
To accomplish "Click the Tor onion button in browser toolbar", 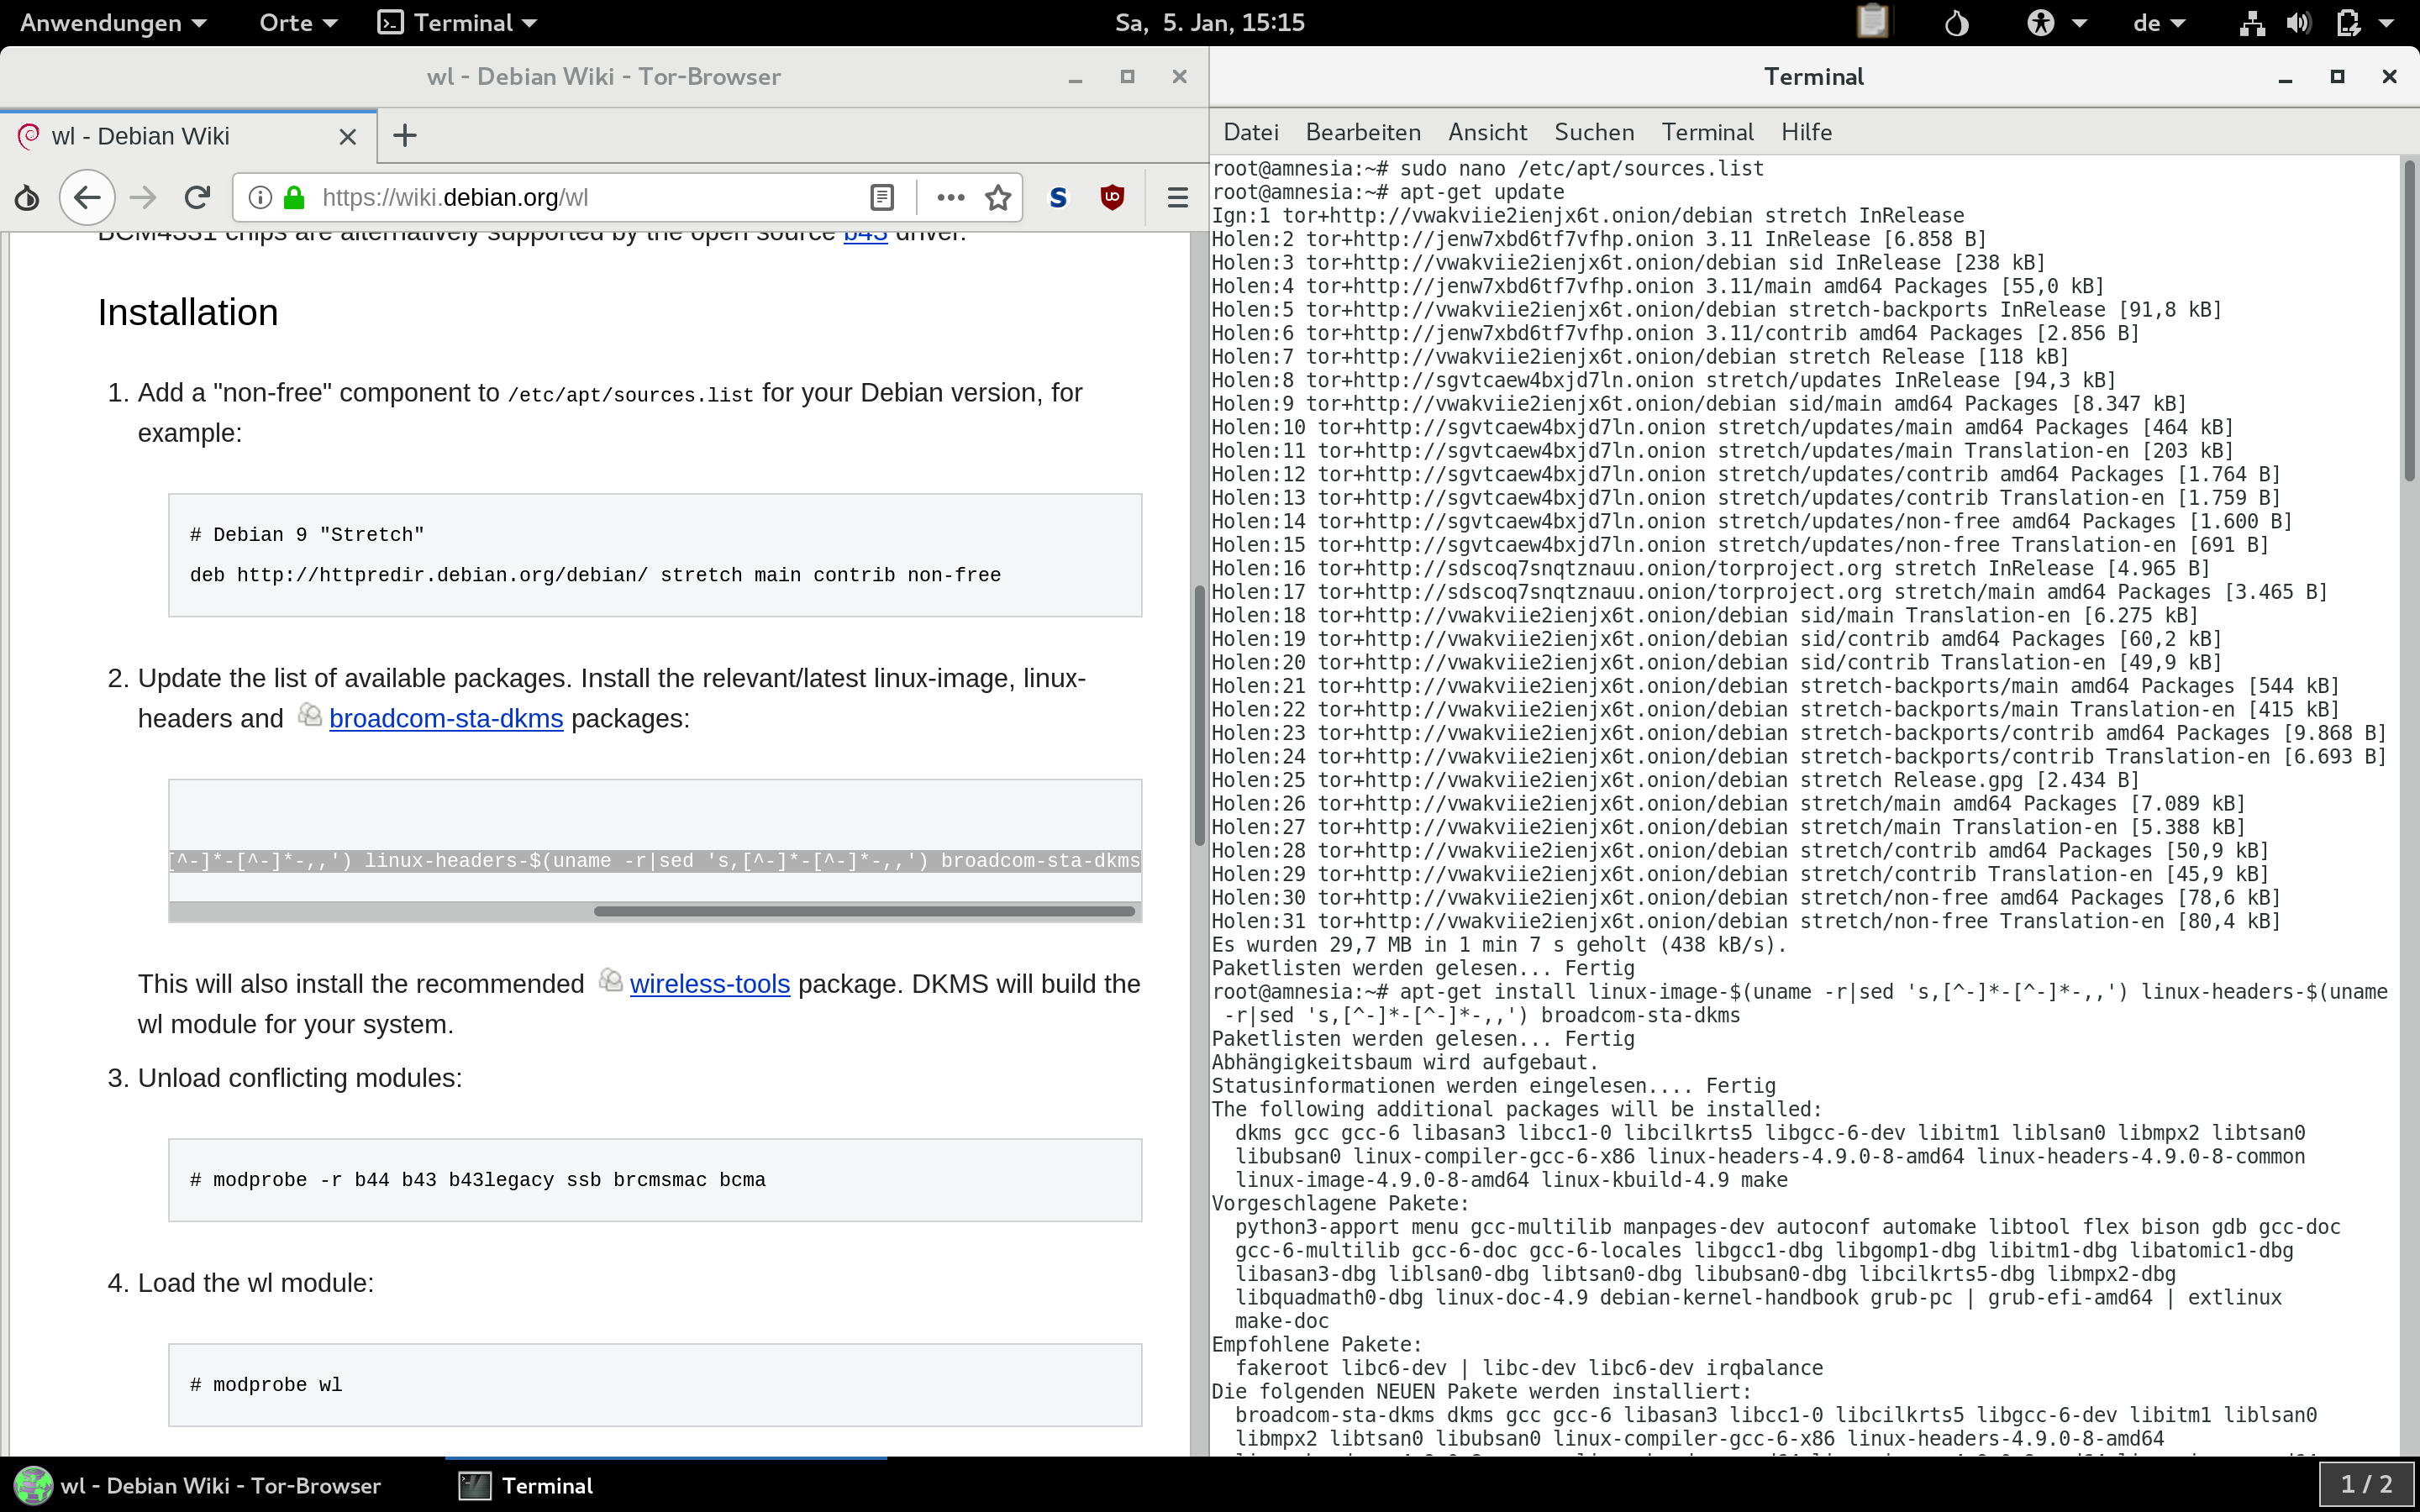I will point(27,198).
